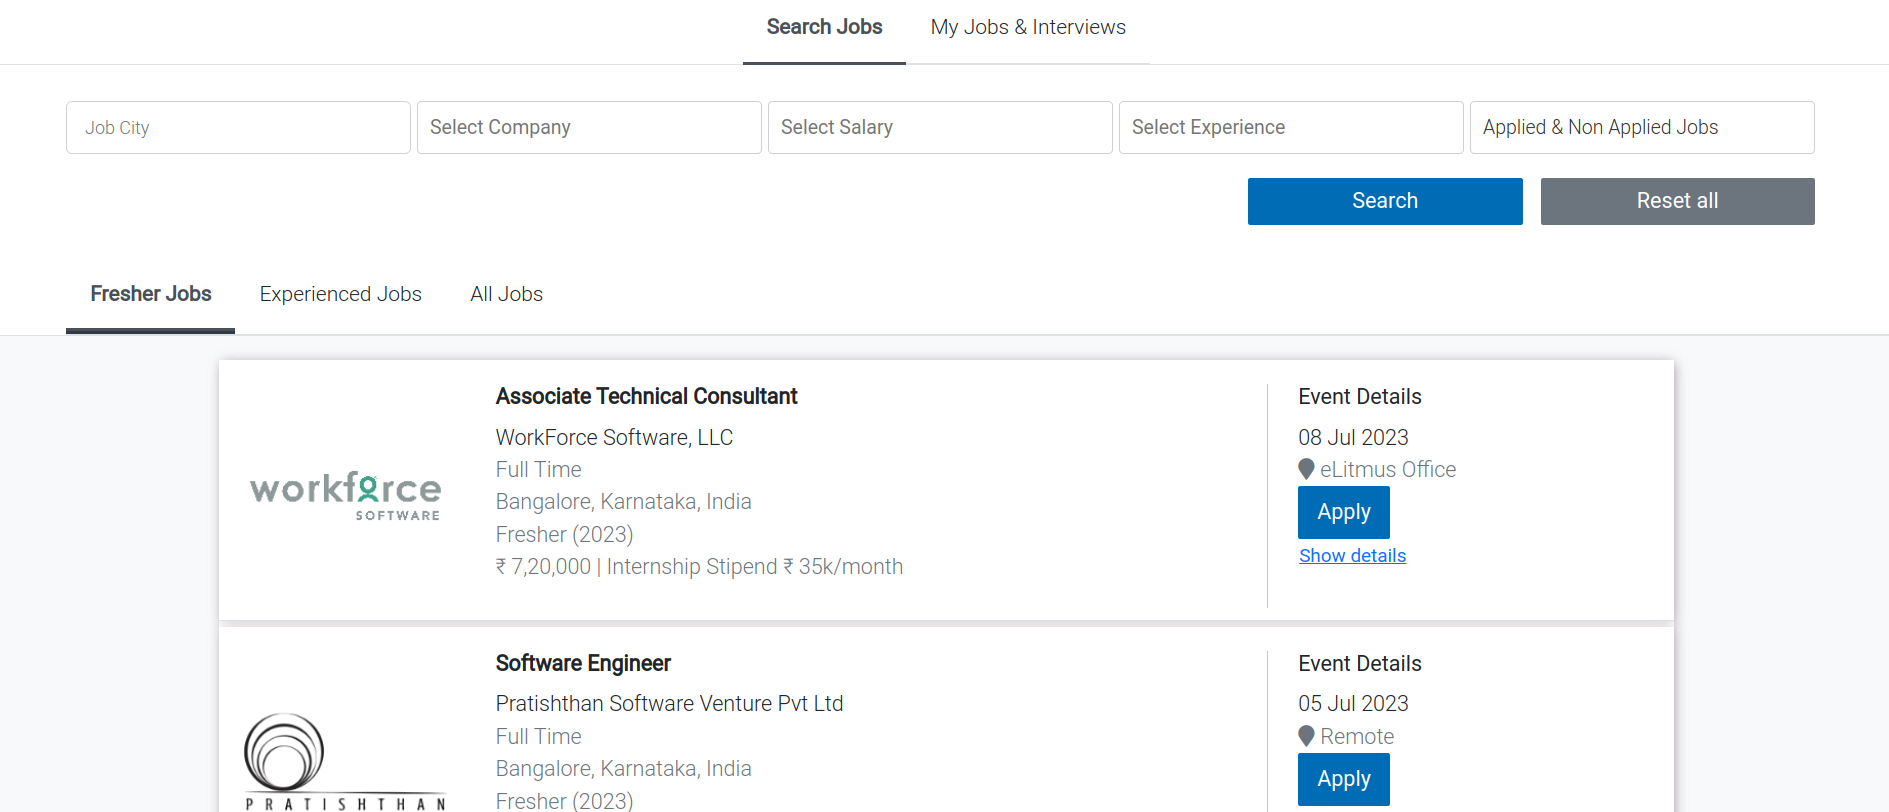Image resolution: width=1889 pixels, height=812 pixels.
Task: Click location pin icon beside eLitmus Office
Action: point(1306,469)
